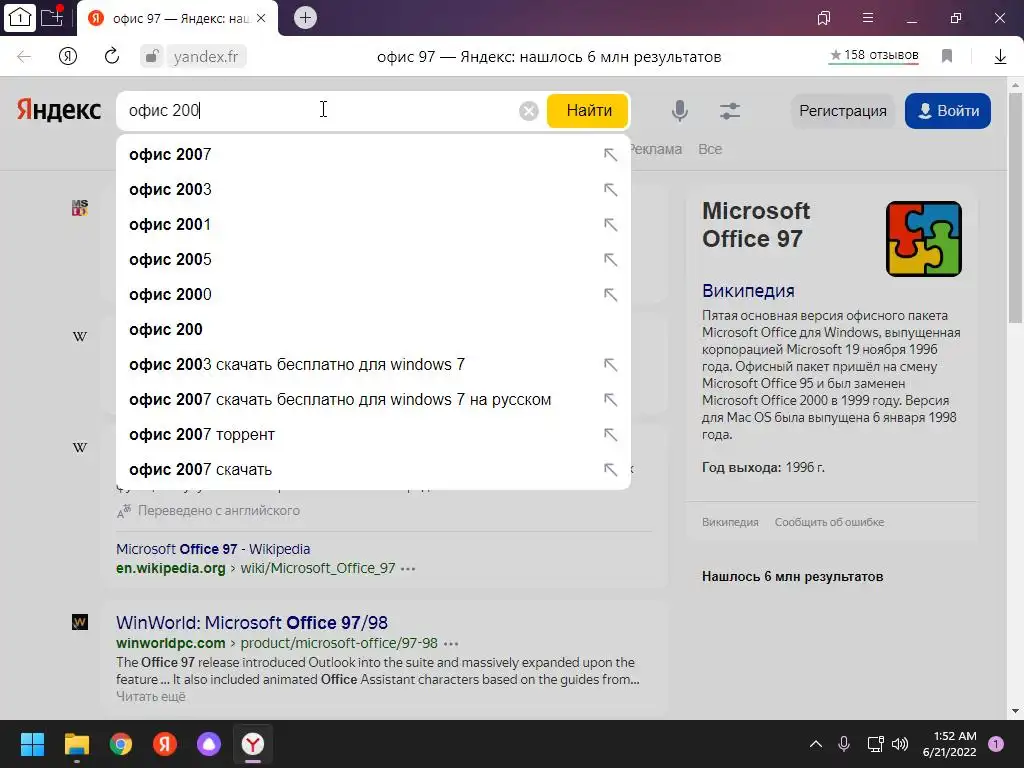Go to the Яндекс logo homepage

59,110
